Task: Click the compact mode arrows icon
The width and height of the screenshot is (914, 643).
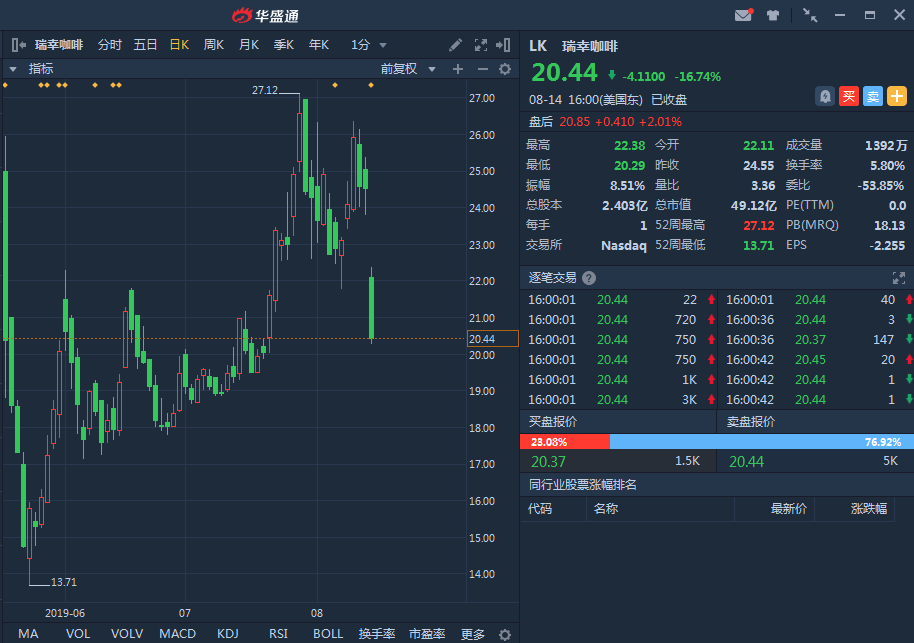Action: click(809, 15)
